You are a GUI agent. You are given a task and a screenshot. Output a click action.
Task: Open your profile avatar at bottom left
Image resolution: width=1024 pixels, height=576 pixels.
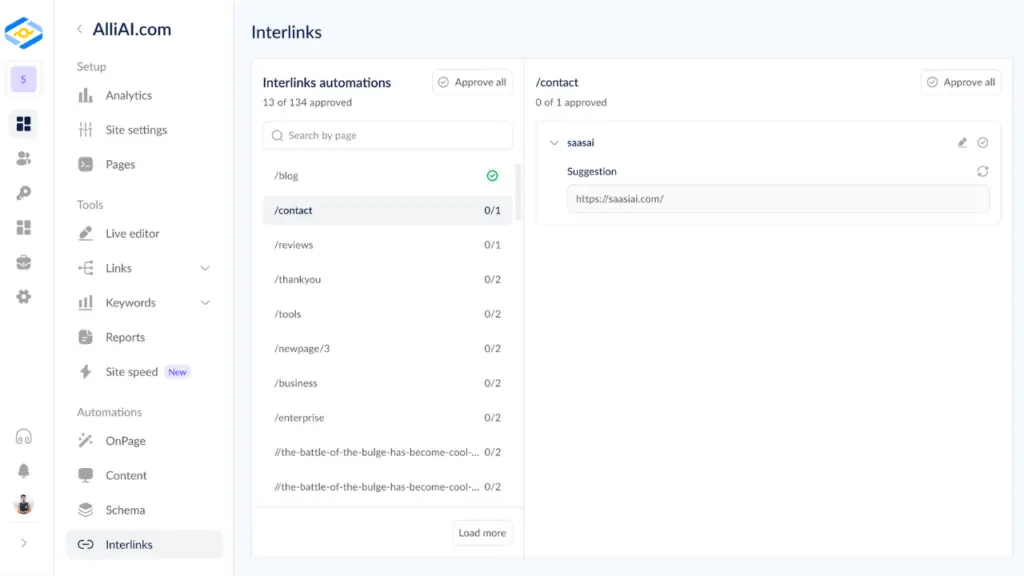[x=24, y=505]
